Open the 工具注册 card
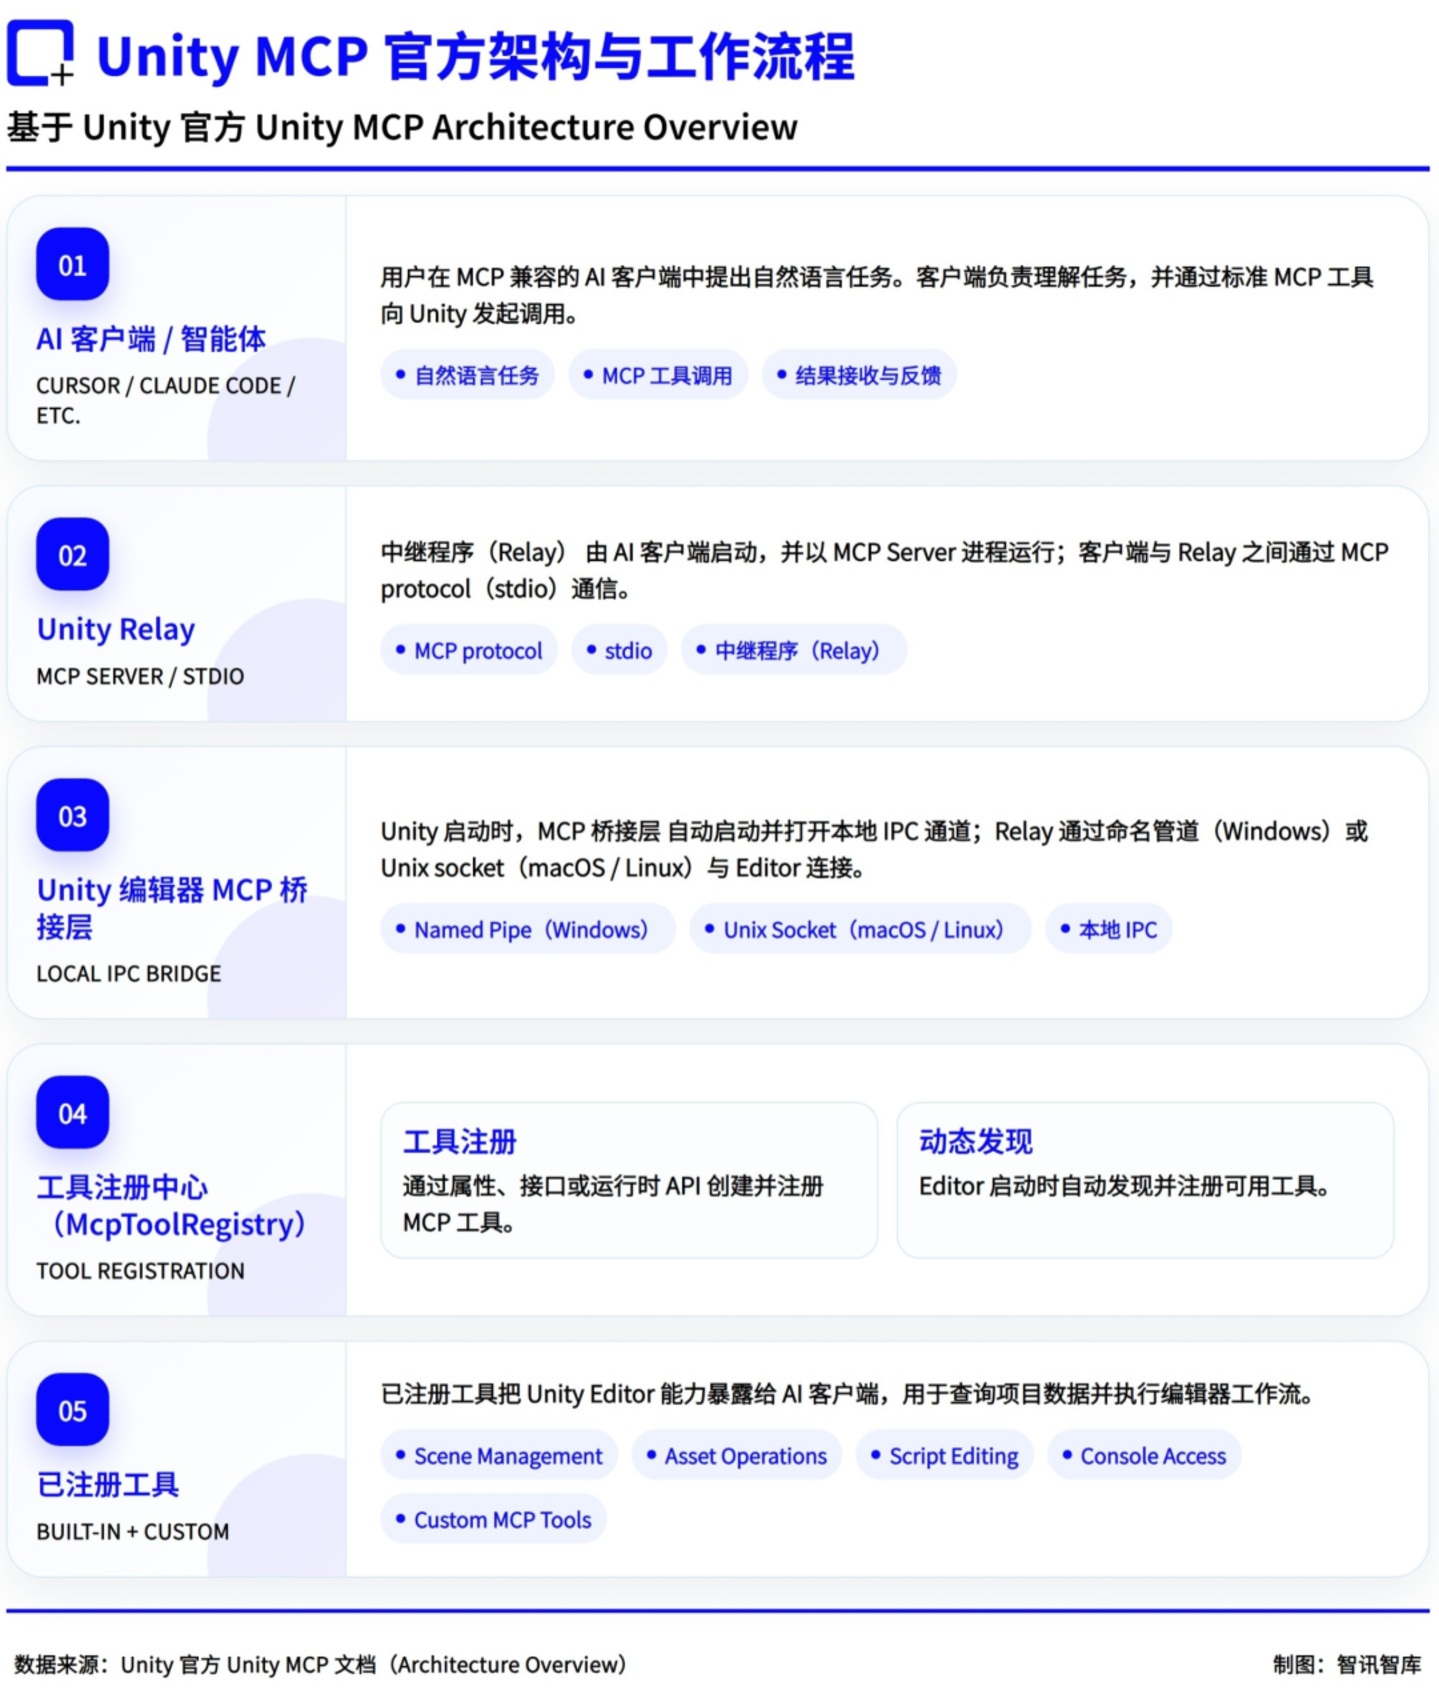 tap(629, 1180)
